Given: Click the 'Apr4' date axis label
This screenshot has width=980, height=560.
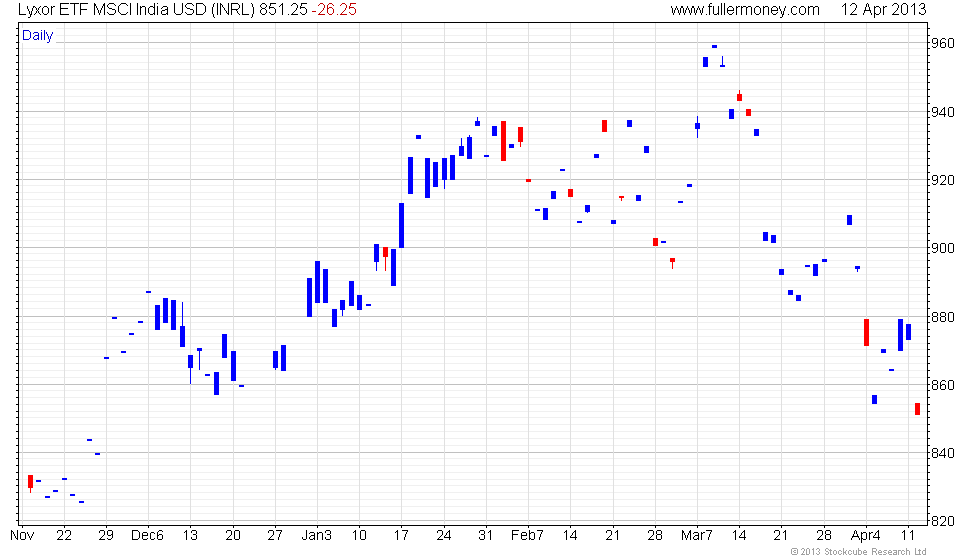Looking at the screenshot, I should coord(866,536).
